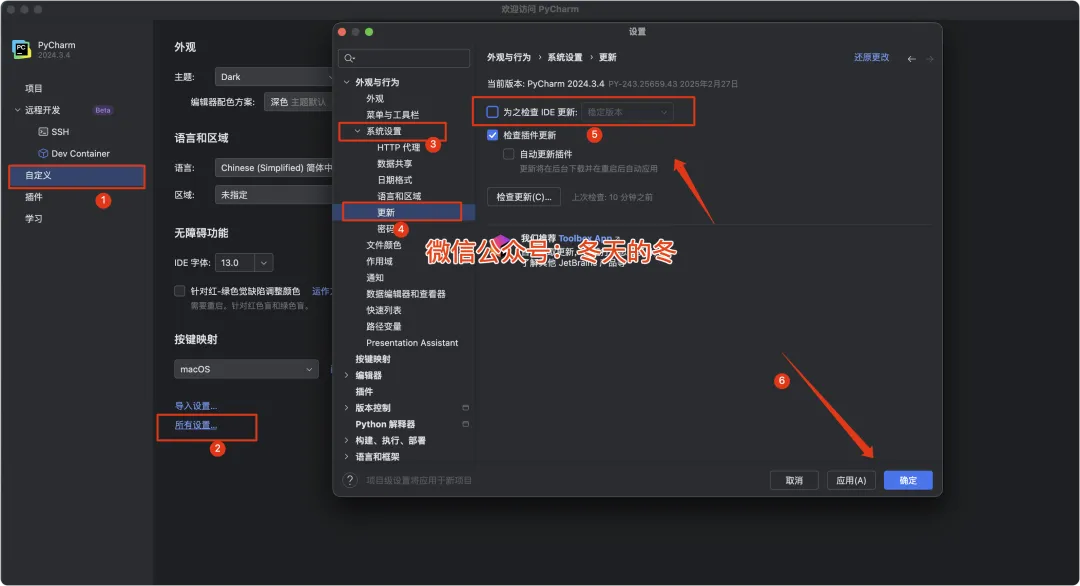Enable the 自动更新插件 checkbox

tap(508, 154)
